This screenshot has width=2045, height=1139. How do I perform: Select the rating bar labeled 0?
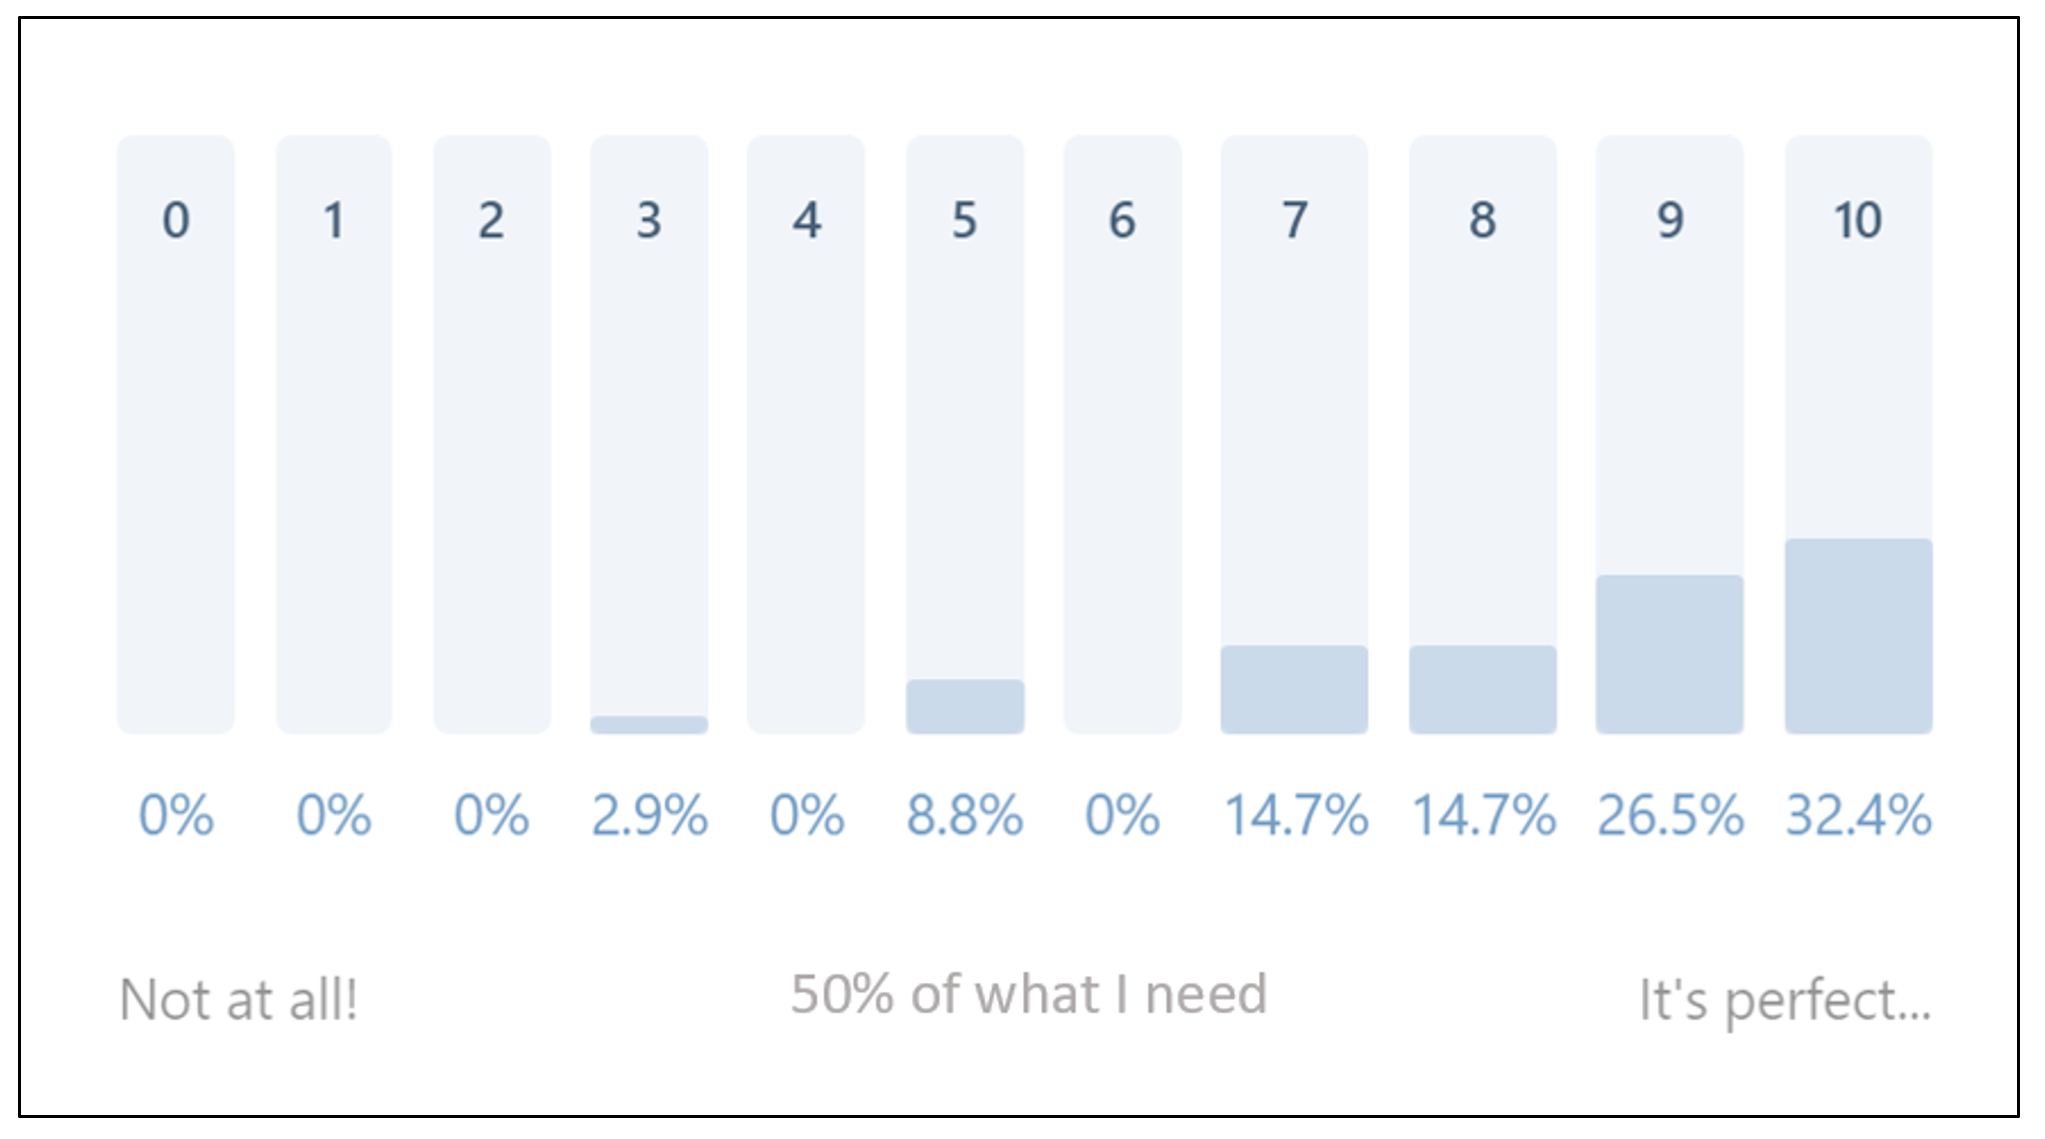click(x=176, y=435)
